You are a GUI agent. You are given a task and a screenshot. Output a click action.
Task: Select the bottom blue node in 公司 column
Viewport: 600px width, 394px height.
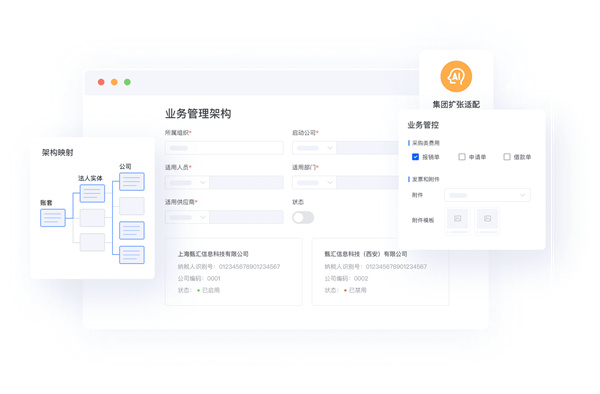132,255
